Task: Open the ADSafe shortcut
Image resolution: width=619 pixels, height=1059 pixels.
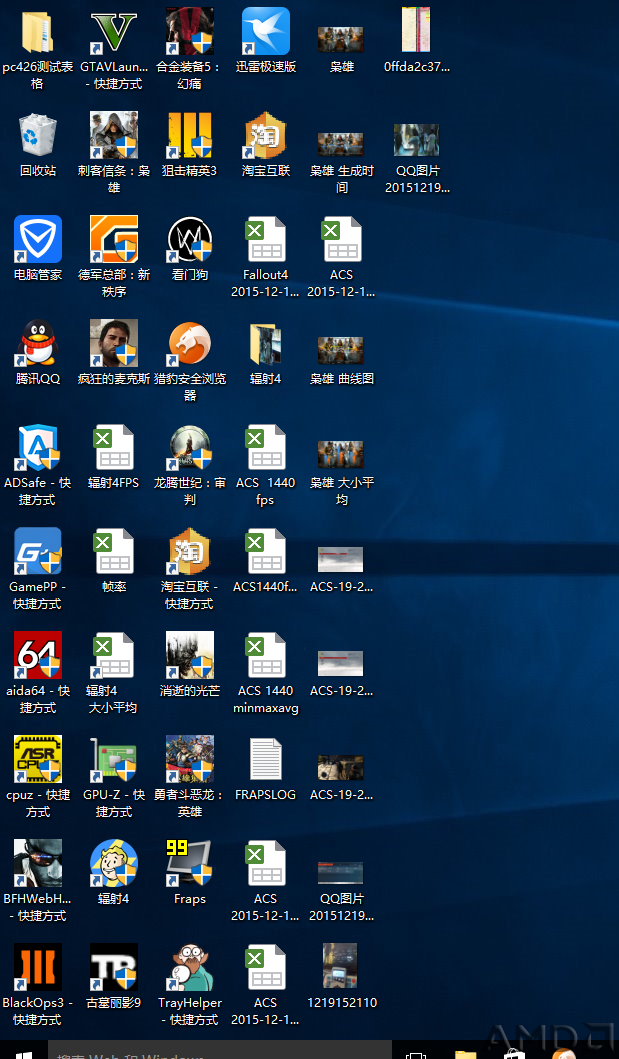Action: pos(38,447)
